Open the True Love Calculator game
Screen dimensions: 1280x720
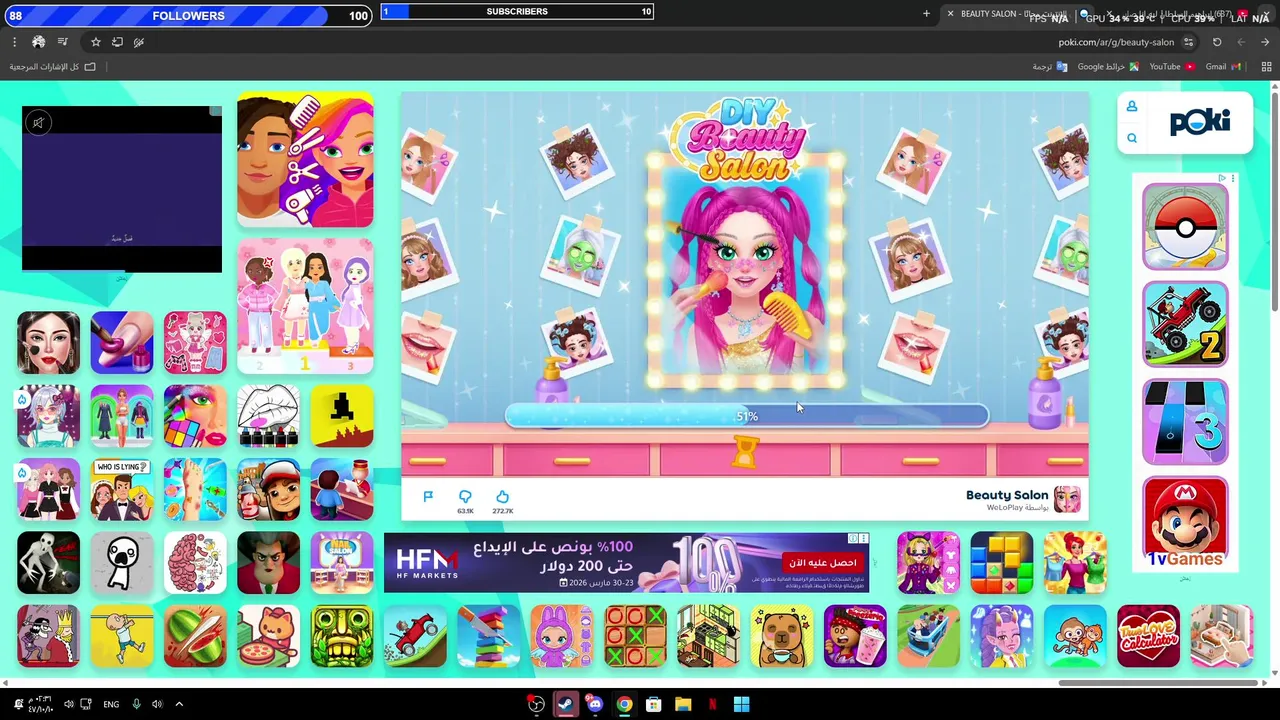click(1148, 636)
